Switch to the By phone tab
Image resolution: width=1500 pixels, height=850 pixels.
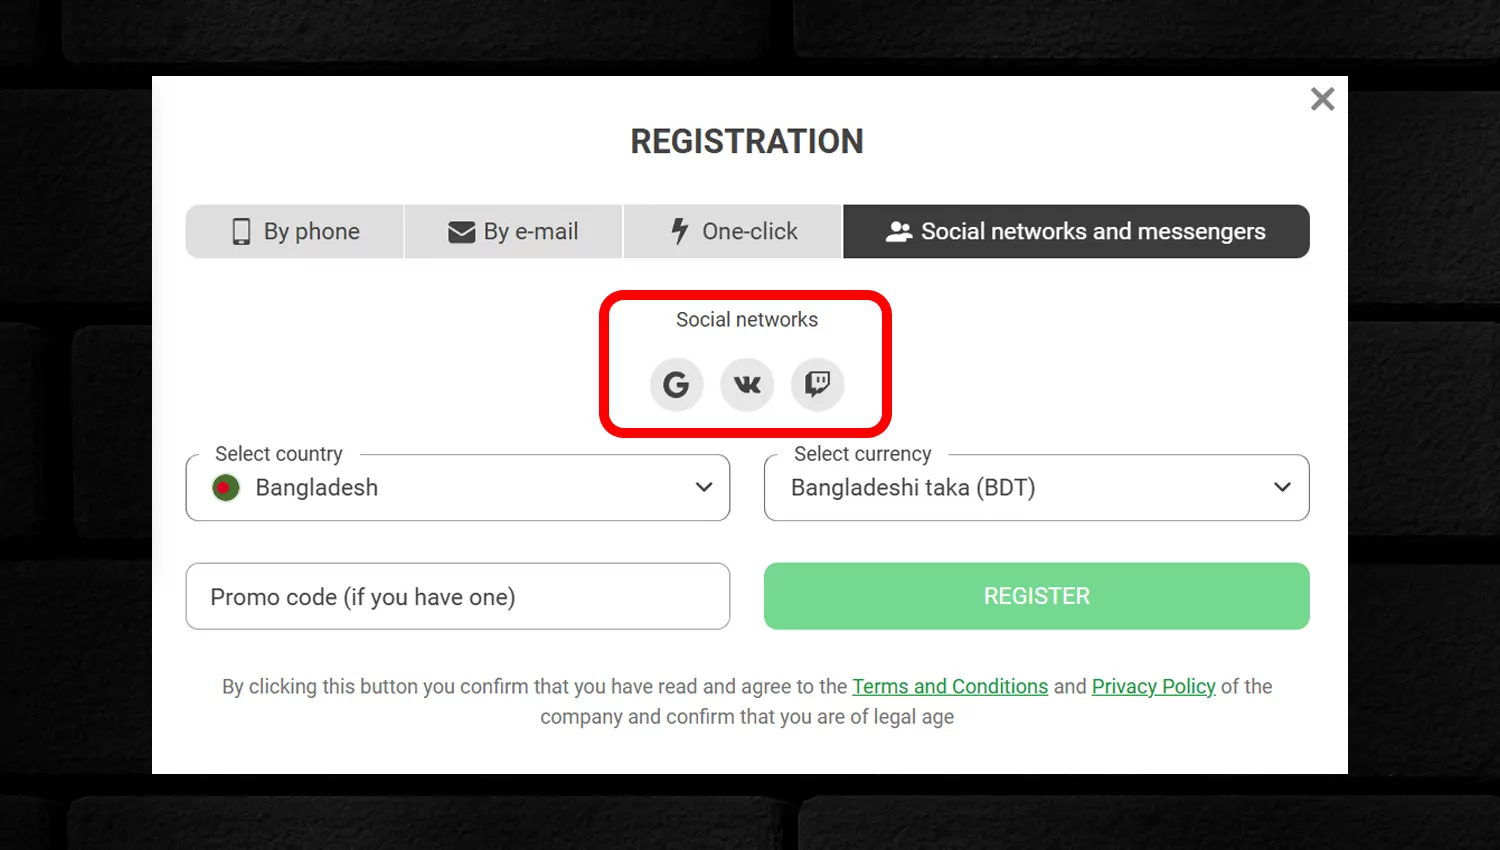(295, 232)
